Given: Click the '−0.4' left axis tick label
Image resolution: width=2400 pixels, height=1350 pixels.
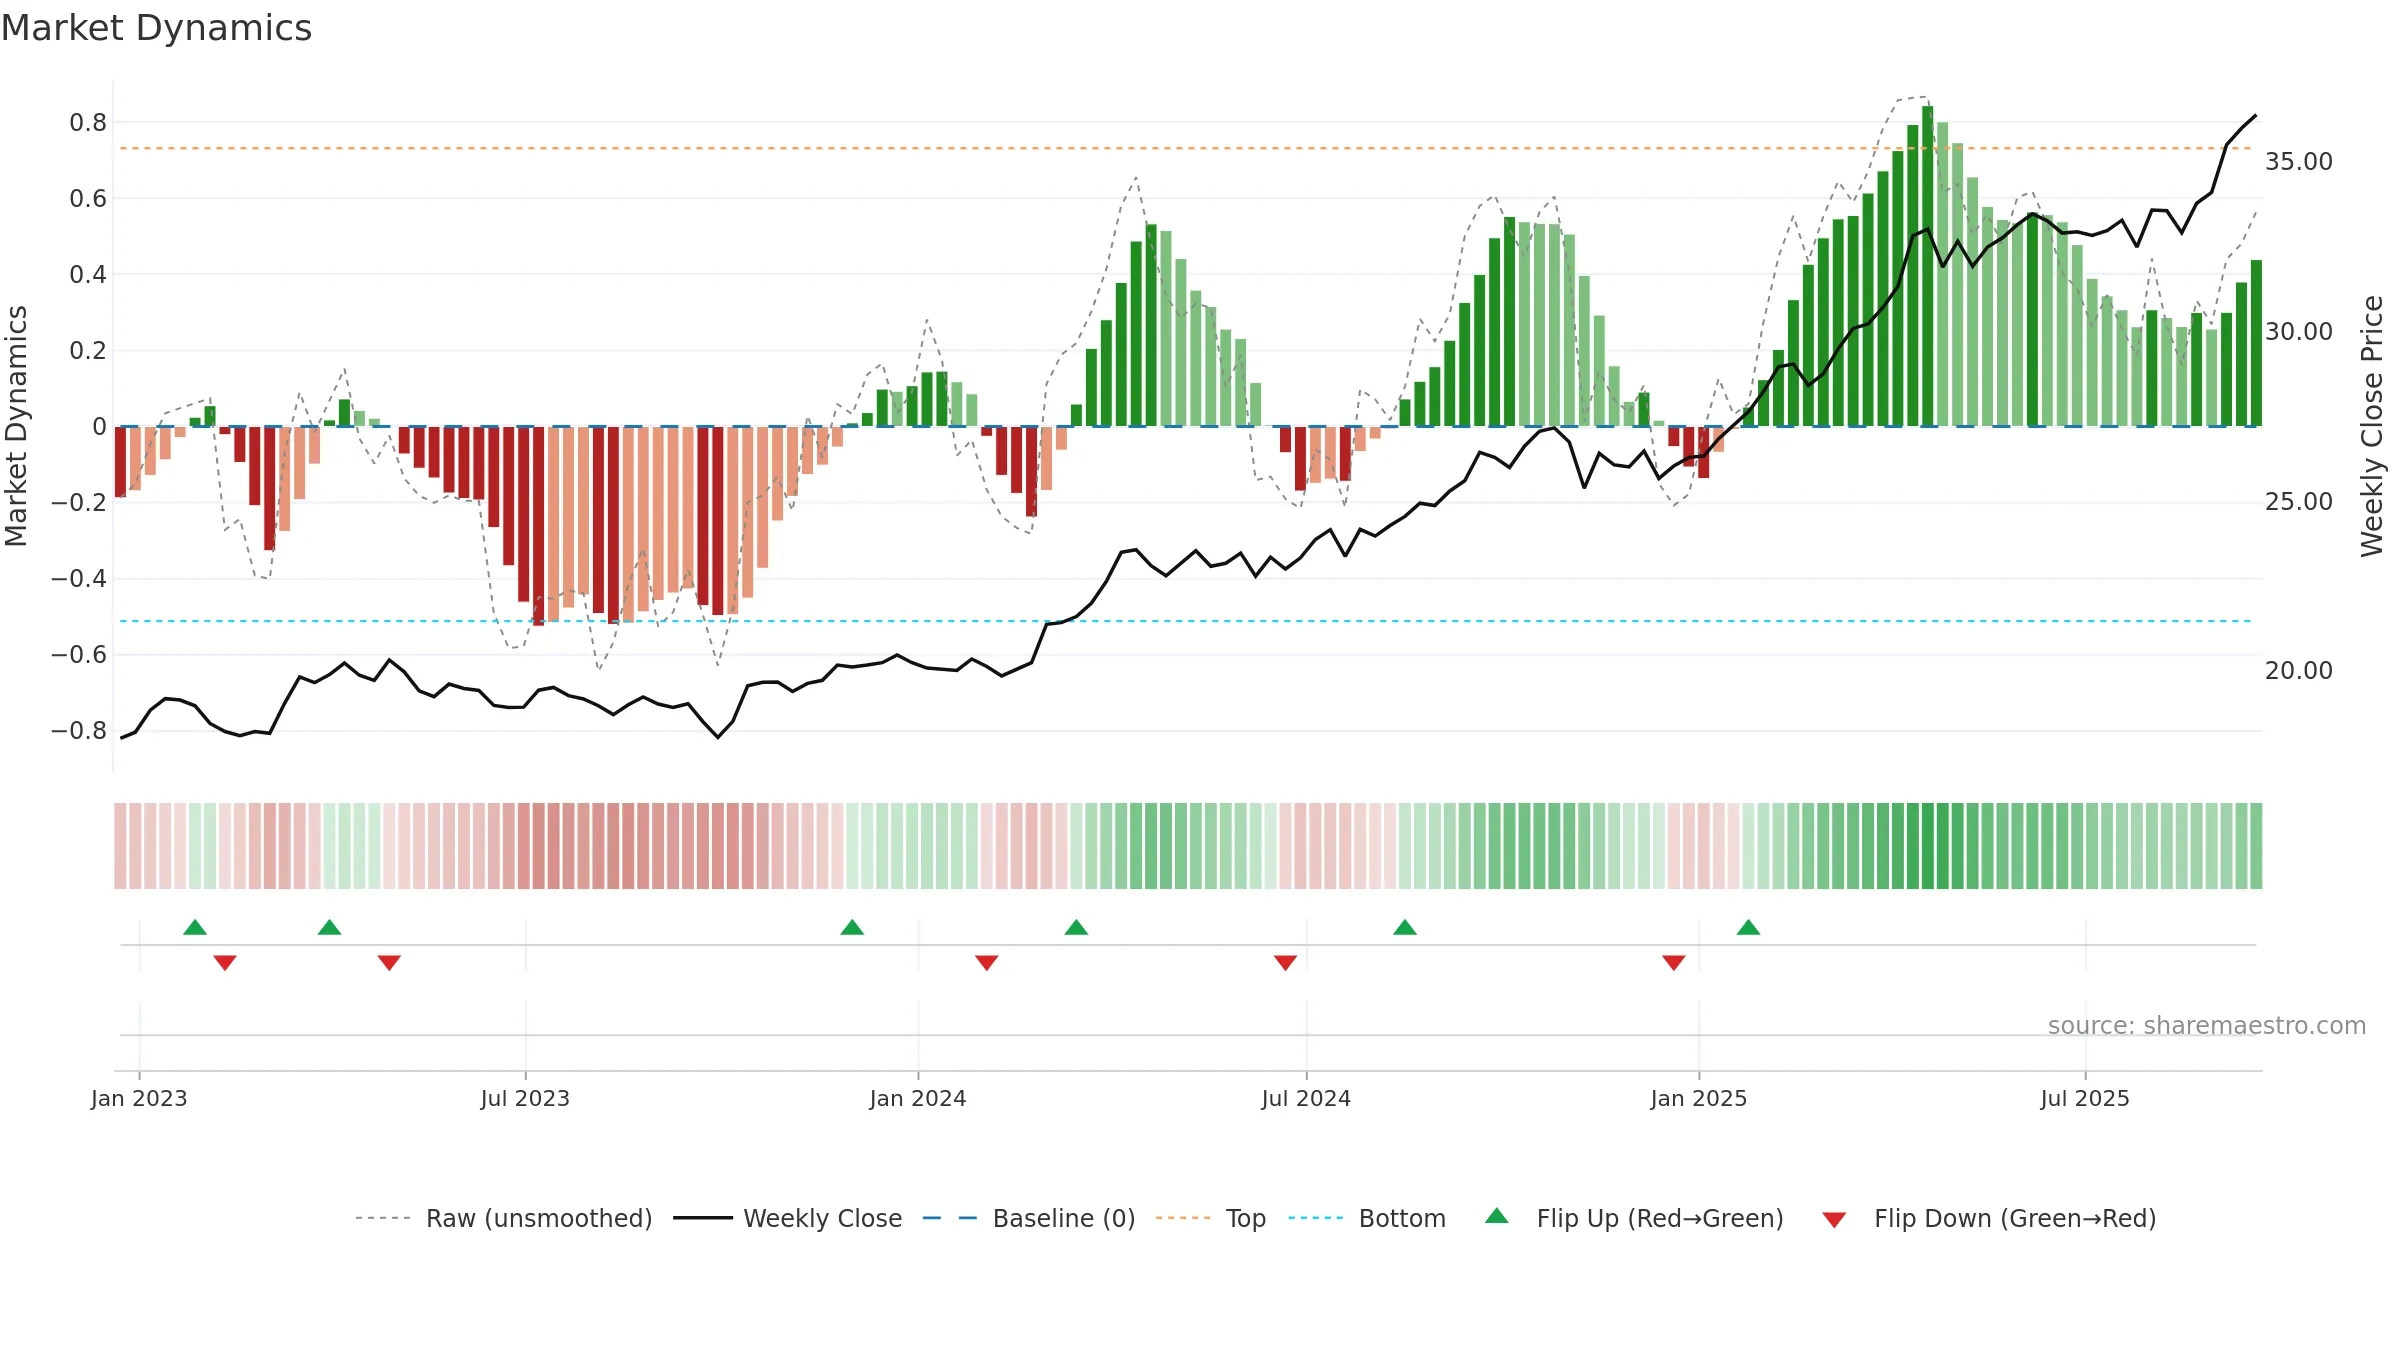Looking at the screenshot, I should pos(79,578).
